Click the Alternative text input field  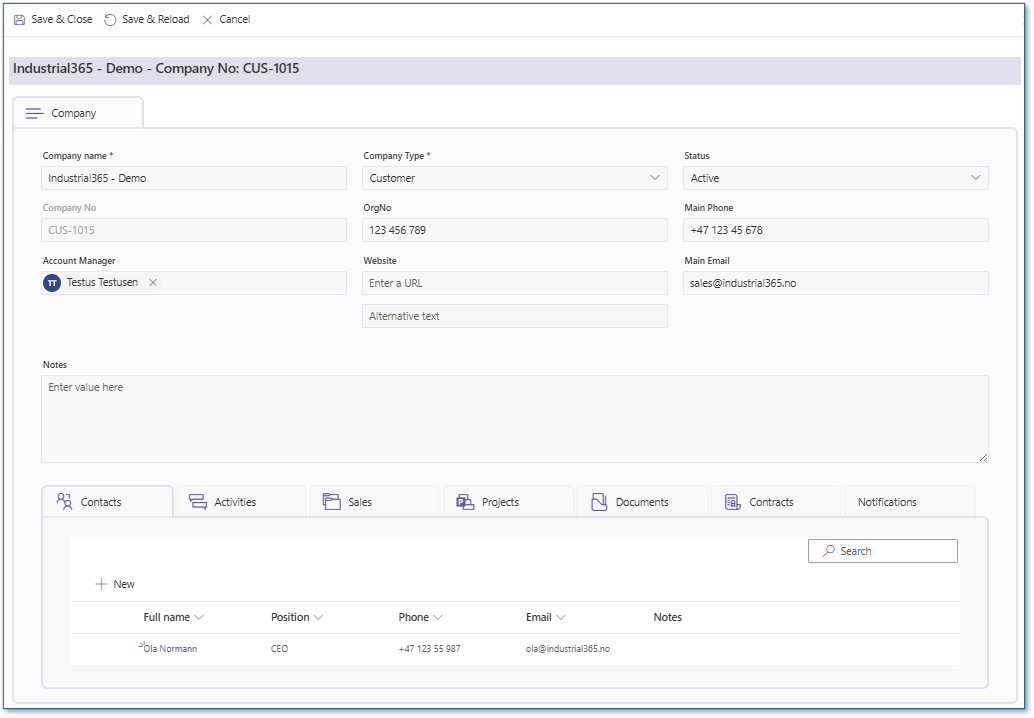click(514, 316)
